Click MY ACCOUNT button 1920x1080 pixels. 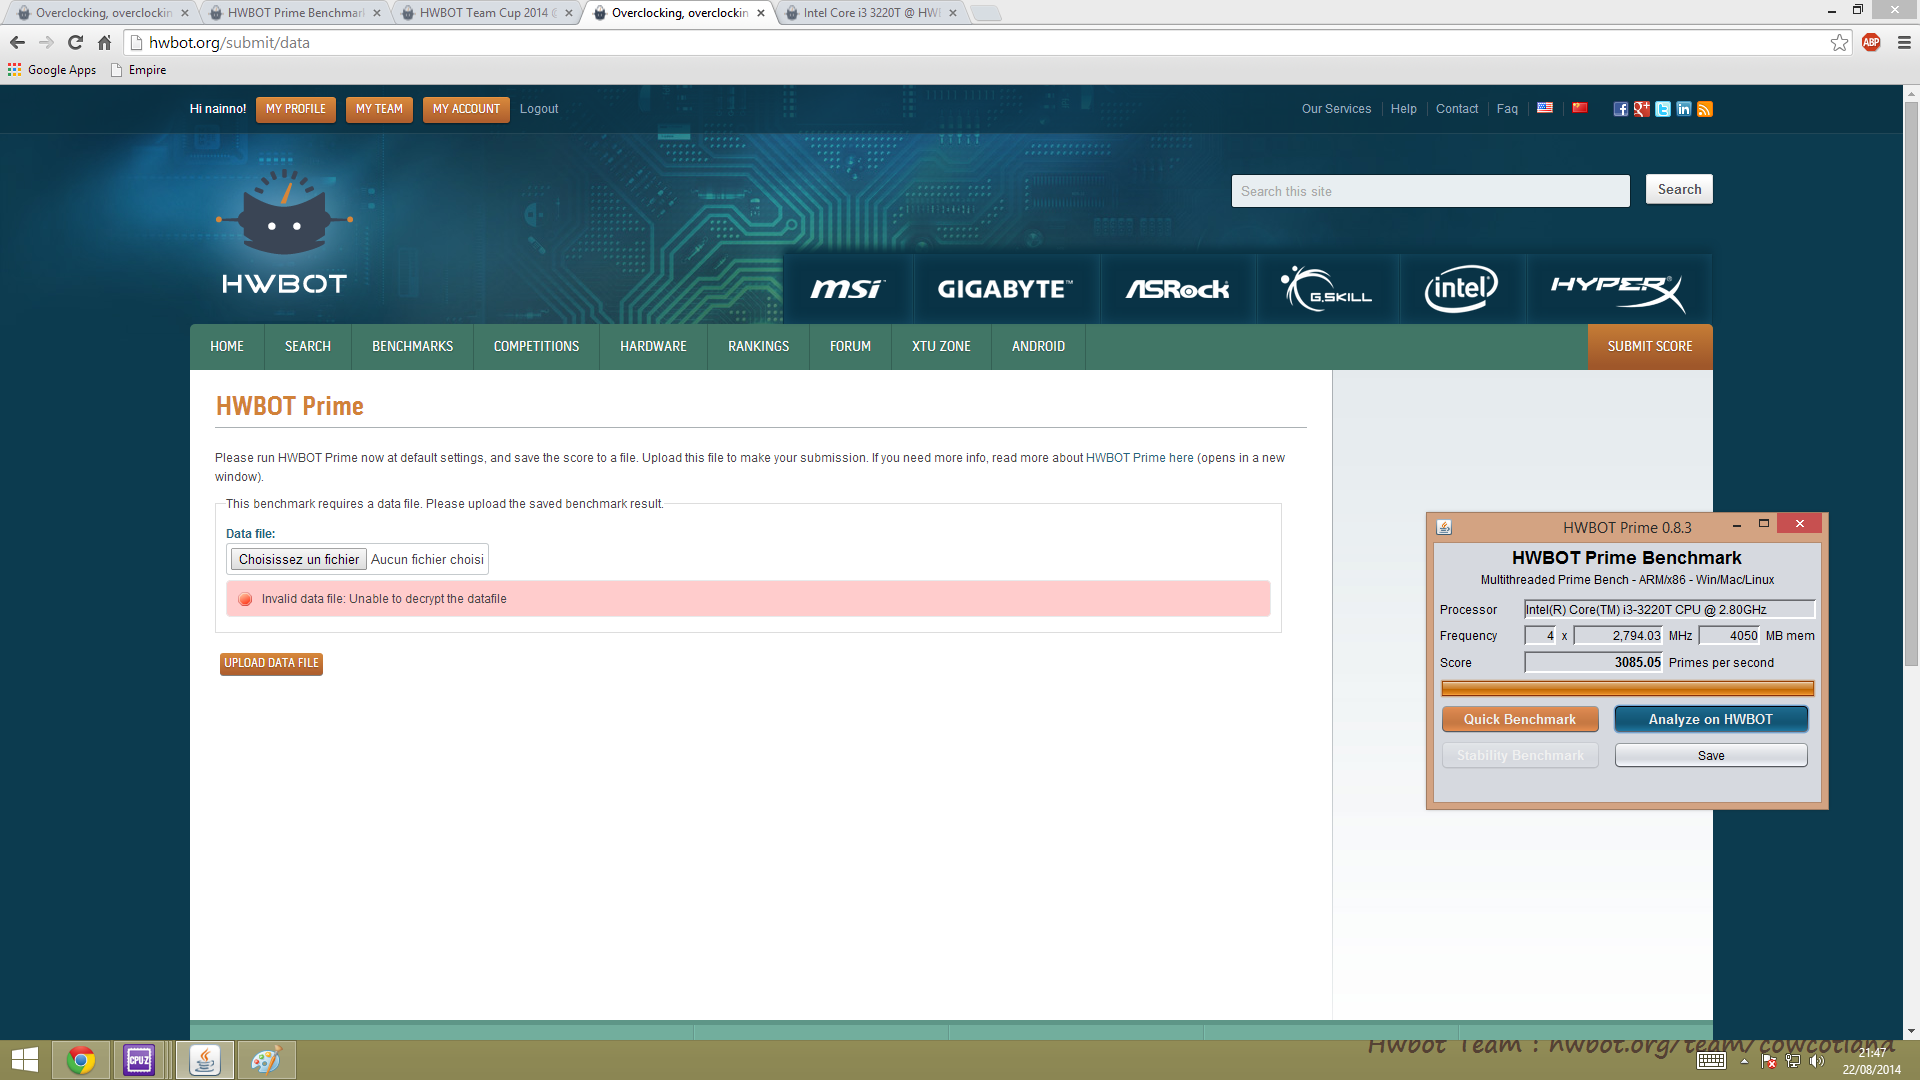466,109
